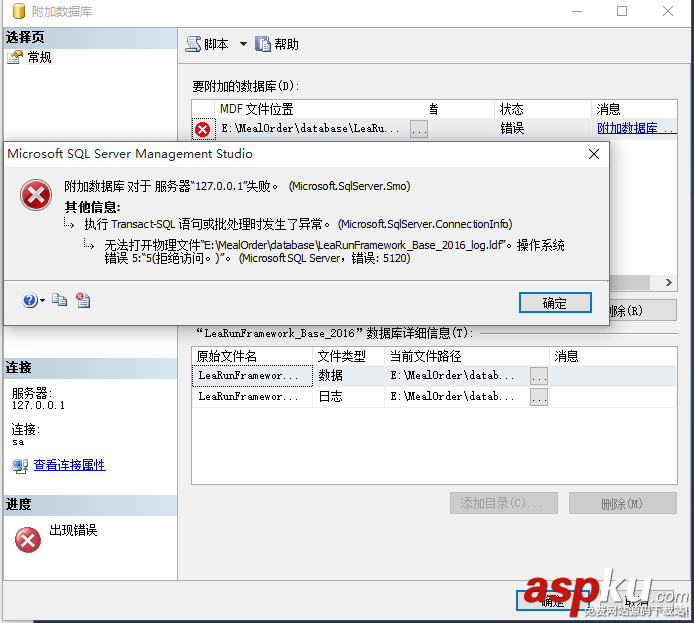This screenshot has height=623, width=694.
Task: Click the progress error icon beside 出现错误
Action: 28,540
